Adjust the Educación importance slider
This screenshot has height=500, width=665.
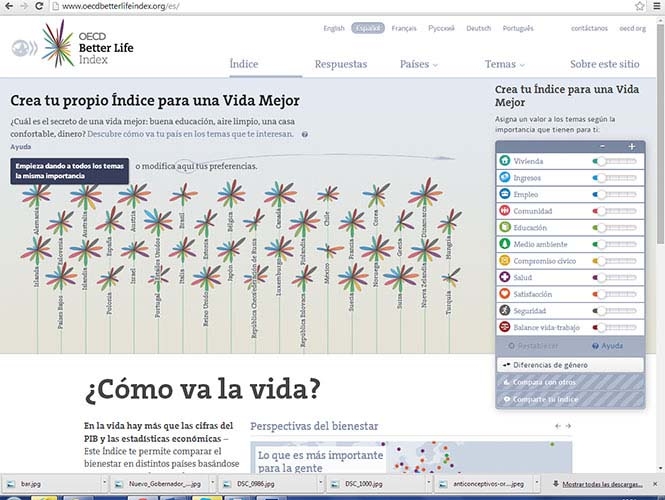[615, 227]
